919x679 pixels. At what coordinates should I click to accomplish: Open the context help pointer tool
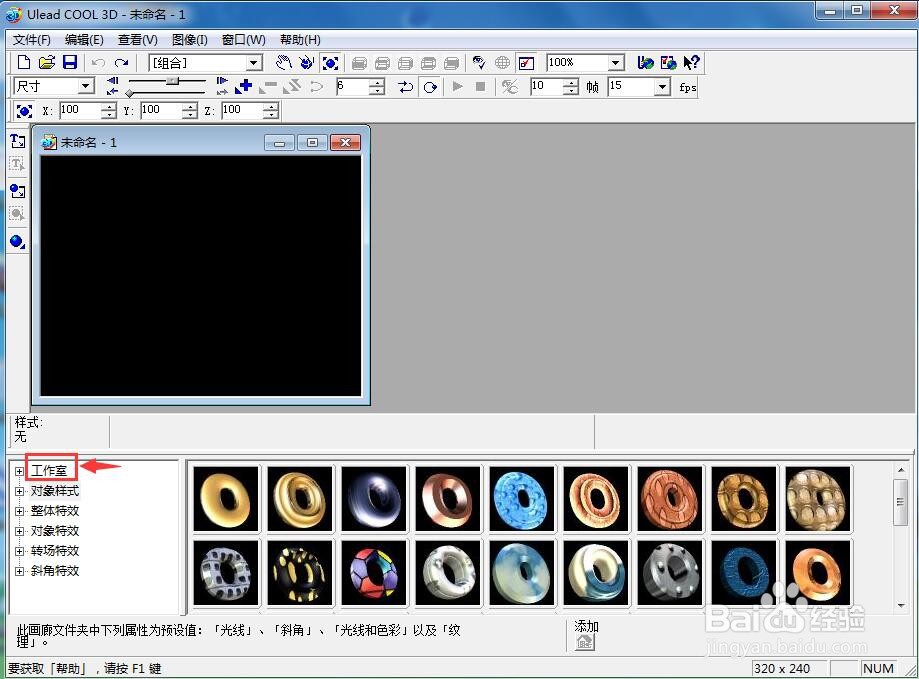pyautogui.click(x=692, y=63)
